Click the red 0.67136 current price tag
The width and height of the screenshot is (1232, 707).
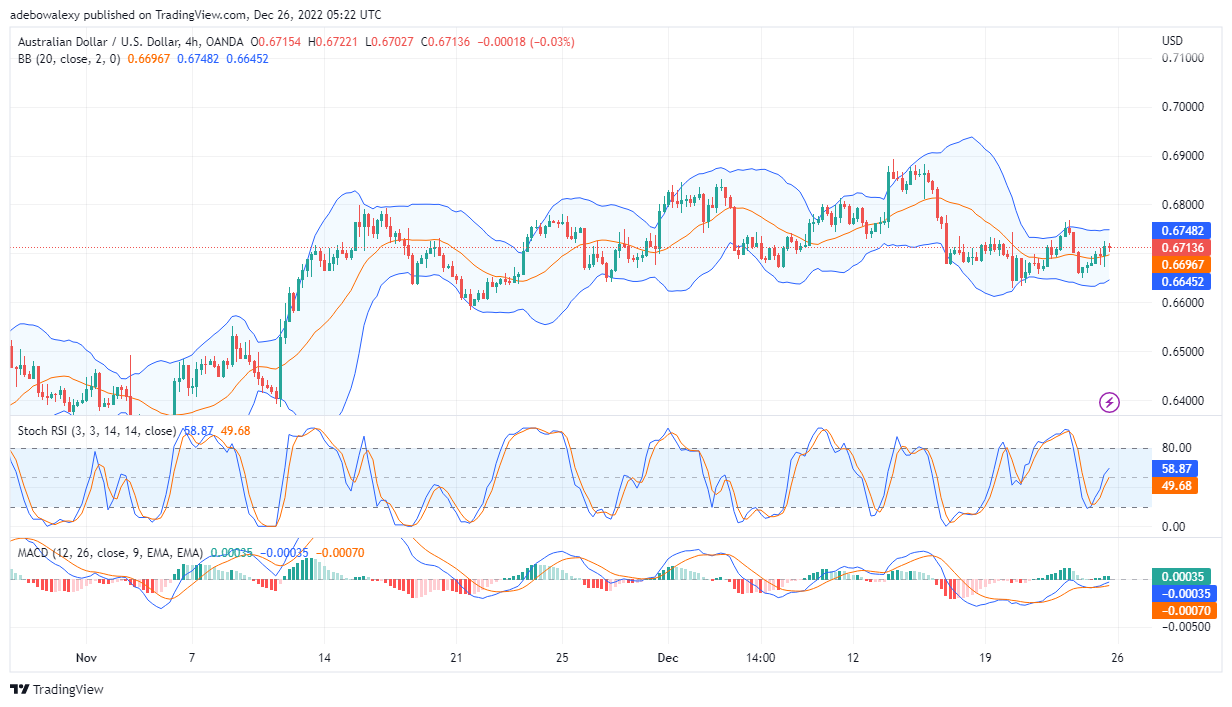tap(1184, 248)
